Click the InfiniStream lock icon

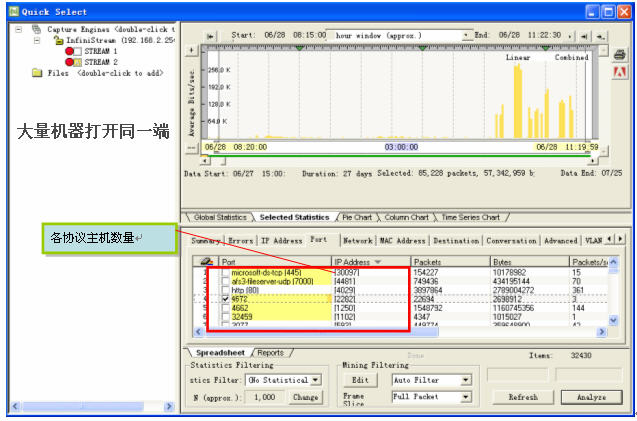coord(59,40)
